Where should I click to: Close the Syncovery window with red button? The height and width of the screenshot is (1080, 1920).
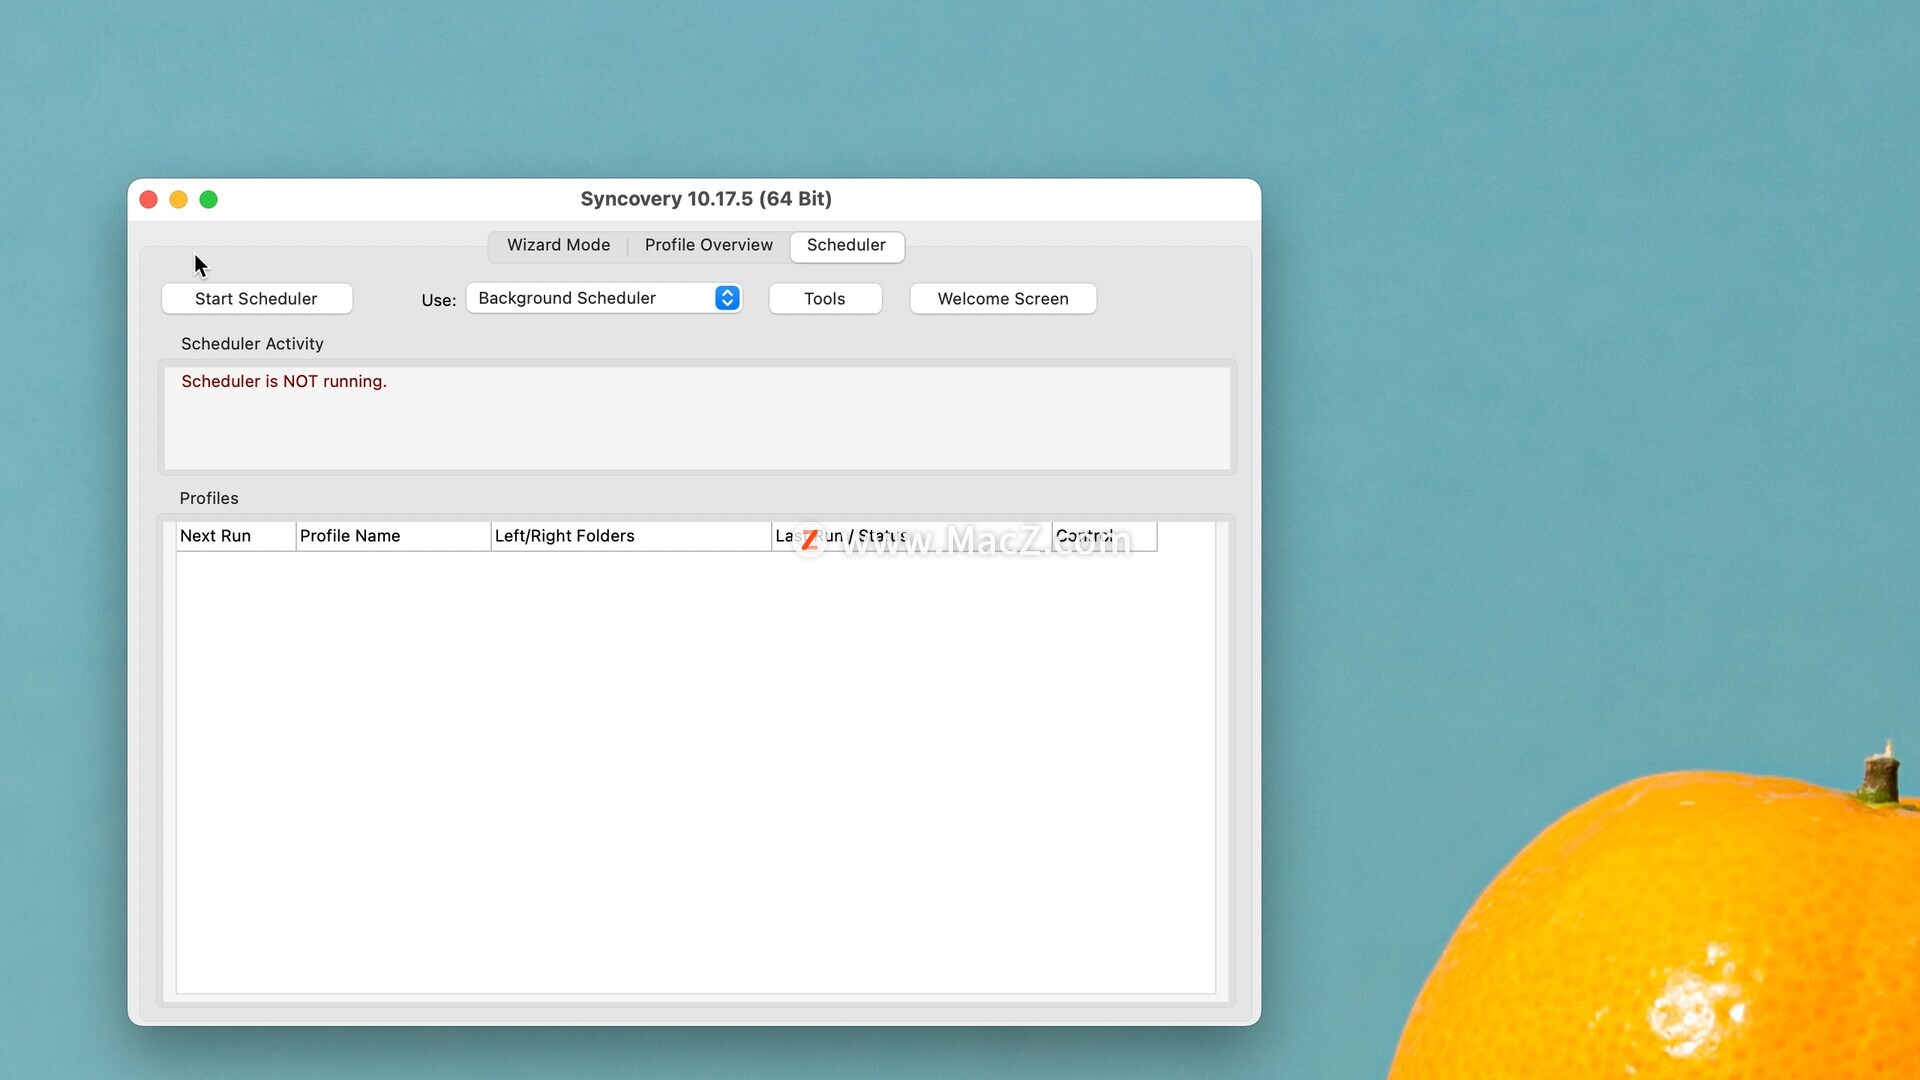[149, 200]
